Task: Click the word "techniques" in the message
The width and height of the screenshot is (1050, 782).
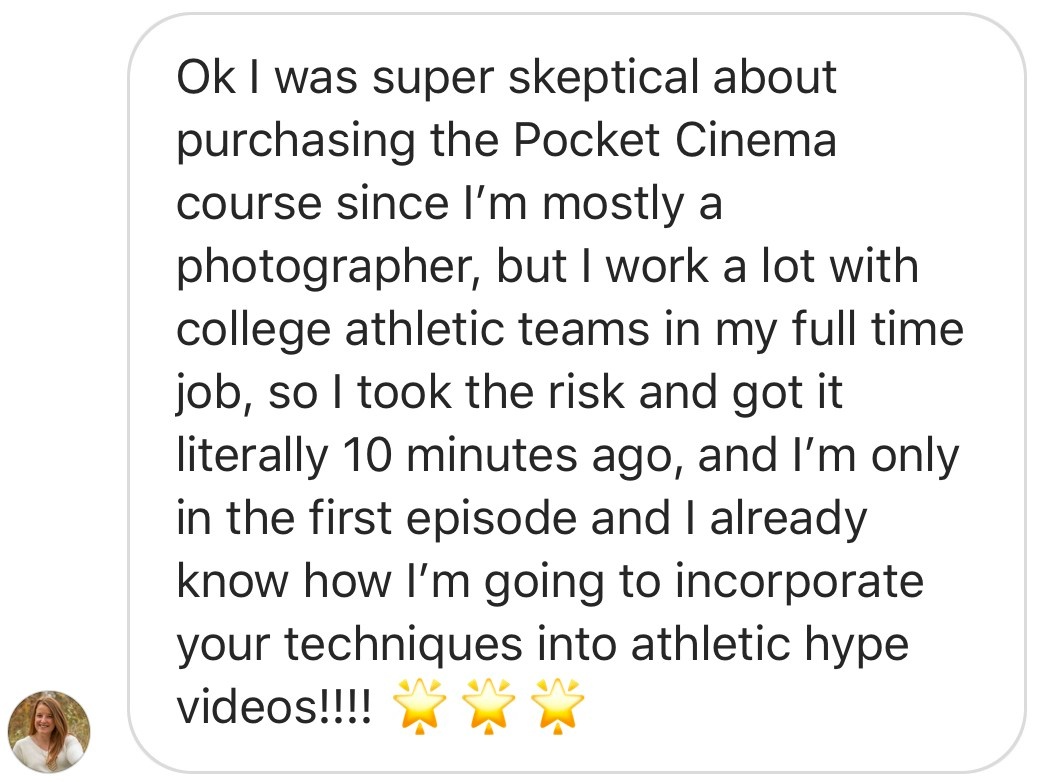Action: coord(406,644)
